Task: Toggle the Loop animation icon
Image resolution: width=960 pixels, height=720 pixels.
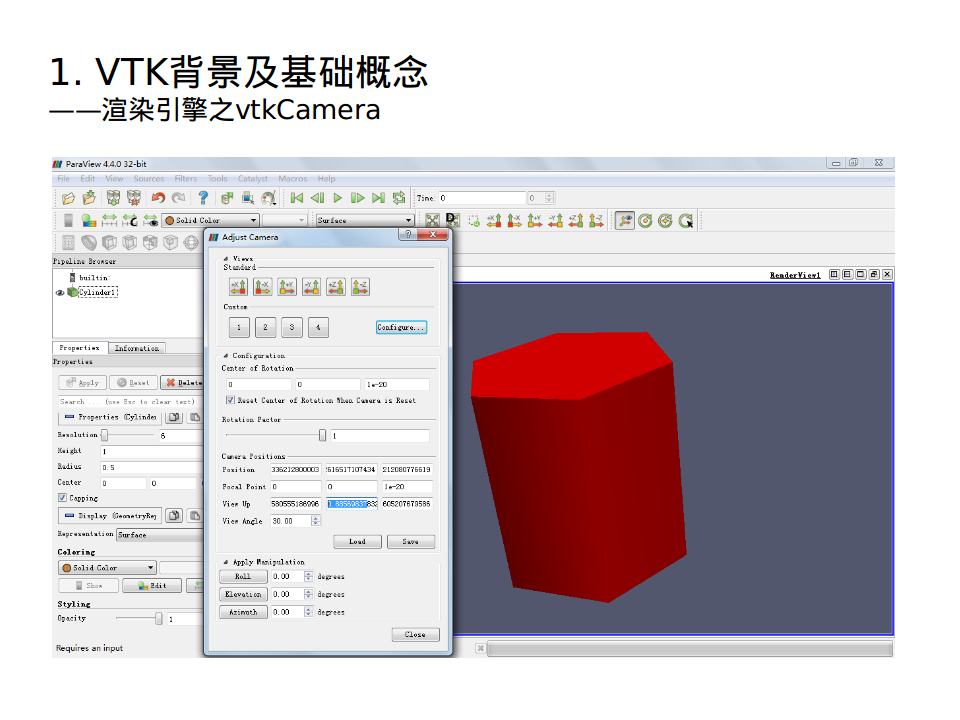Action: (399, 198)
